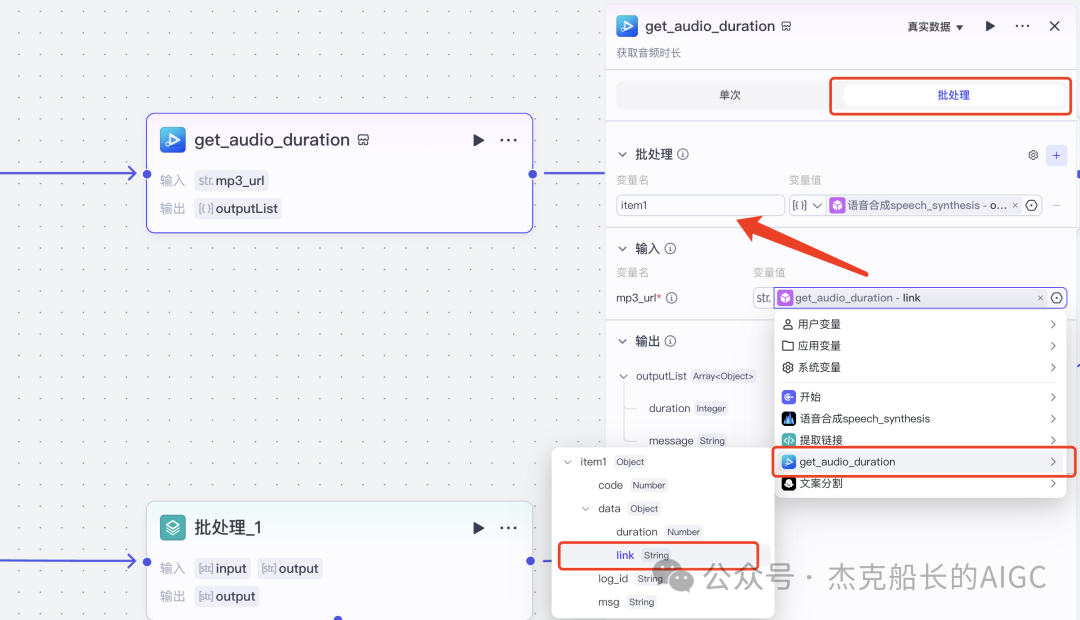Open 文案分割 variables submenu
Screen dimensions: 1080x620
[920, 484]
